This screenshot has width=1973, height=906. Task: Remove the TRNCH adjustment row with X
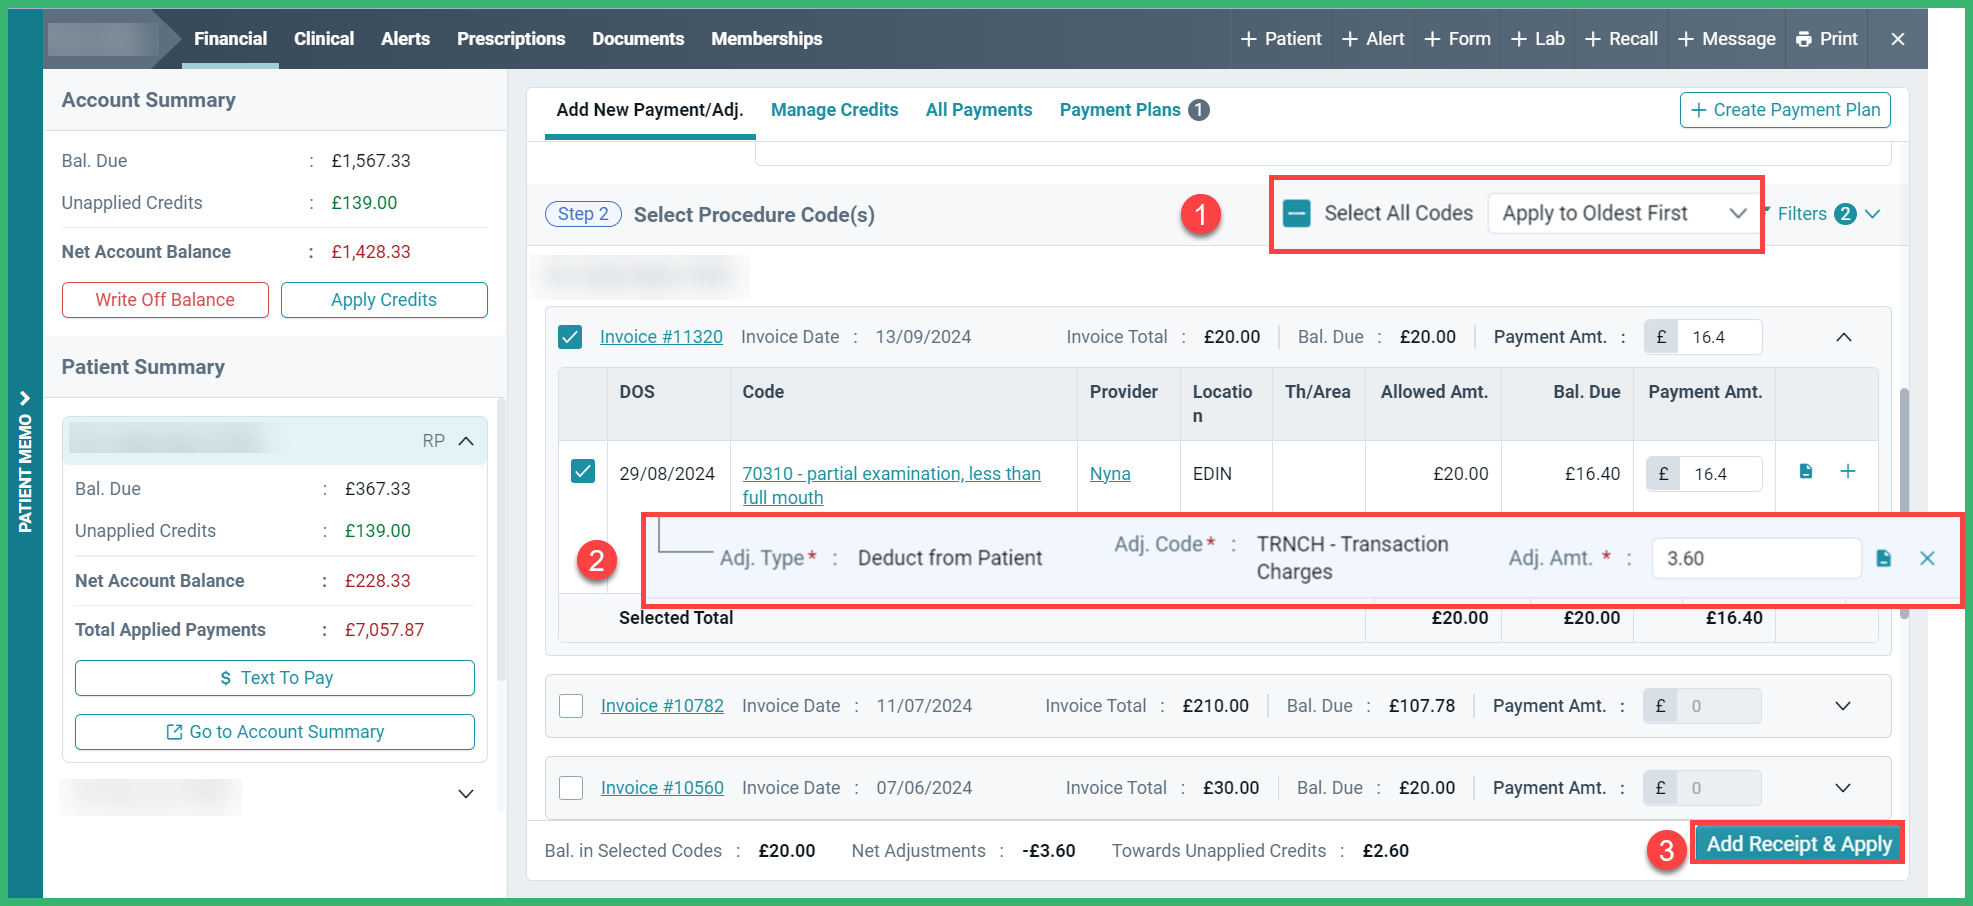tap(1928, 558)
